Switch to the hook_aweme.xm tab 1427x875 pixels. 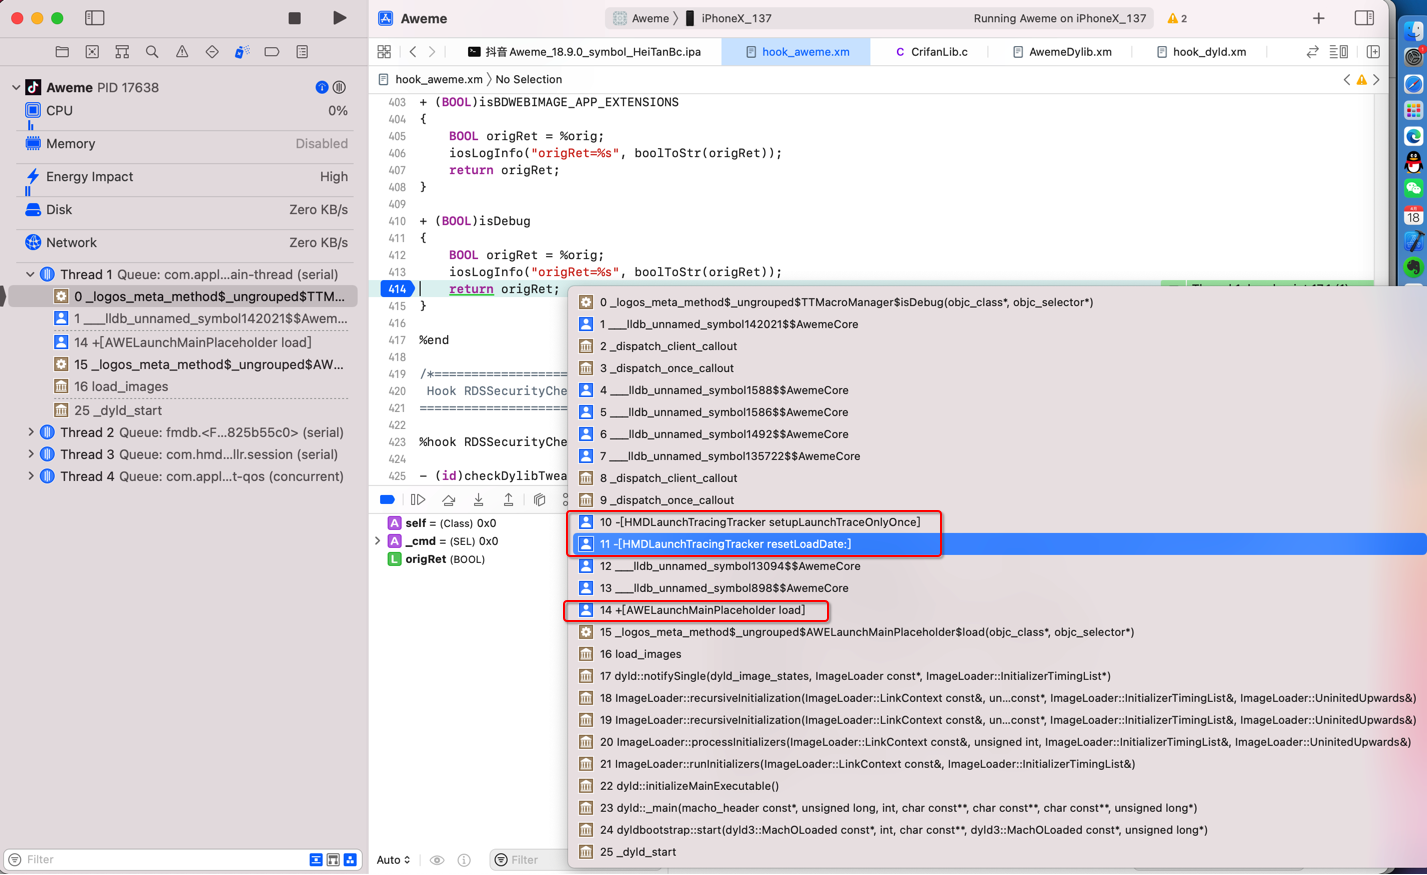point(796,52)
